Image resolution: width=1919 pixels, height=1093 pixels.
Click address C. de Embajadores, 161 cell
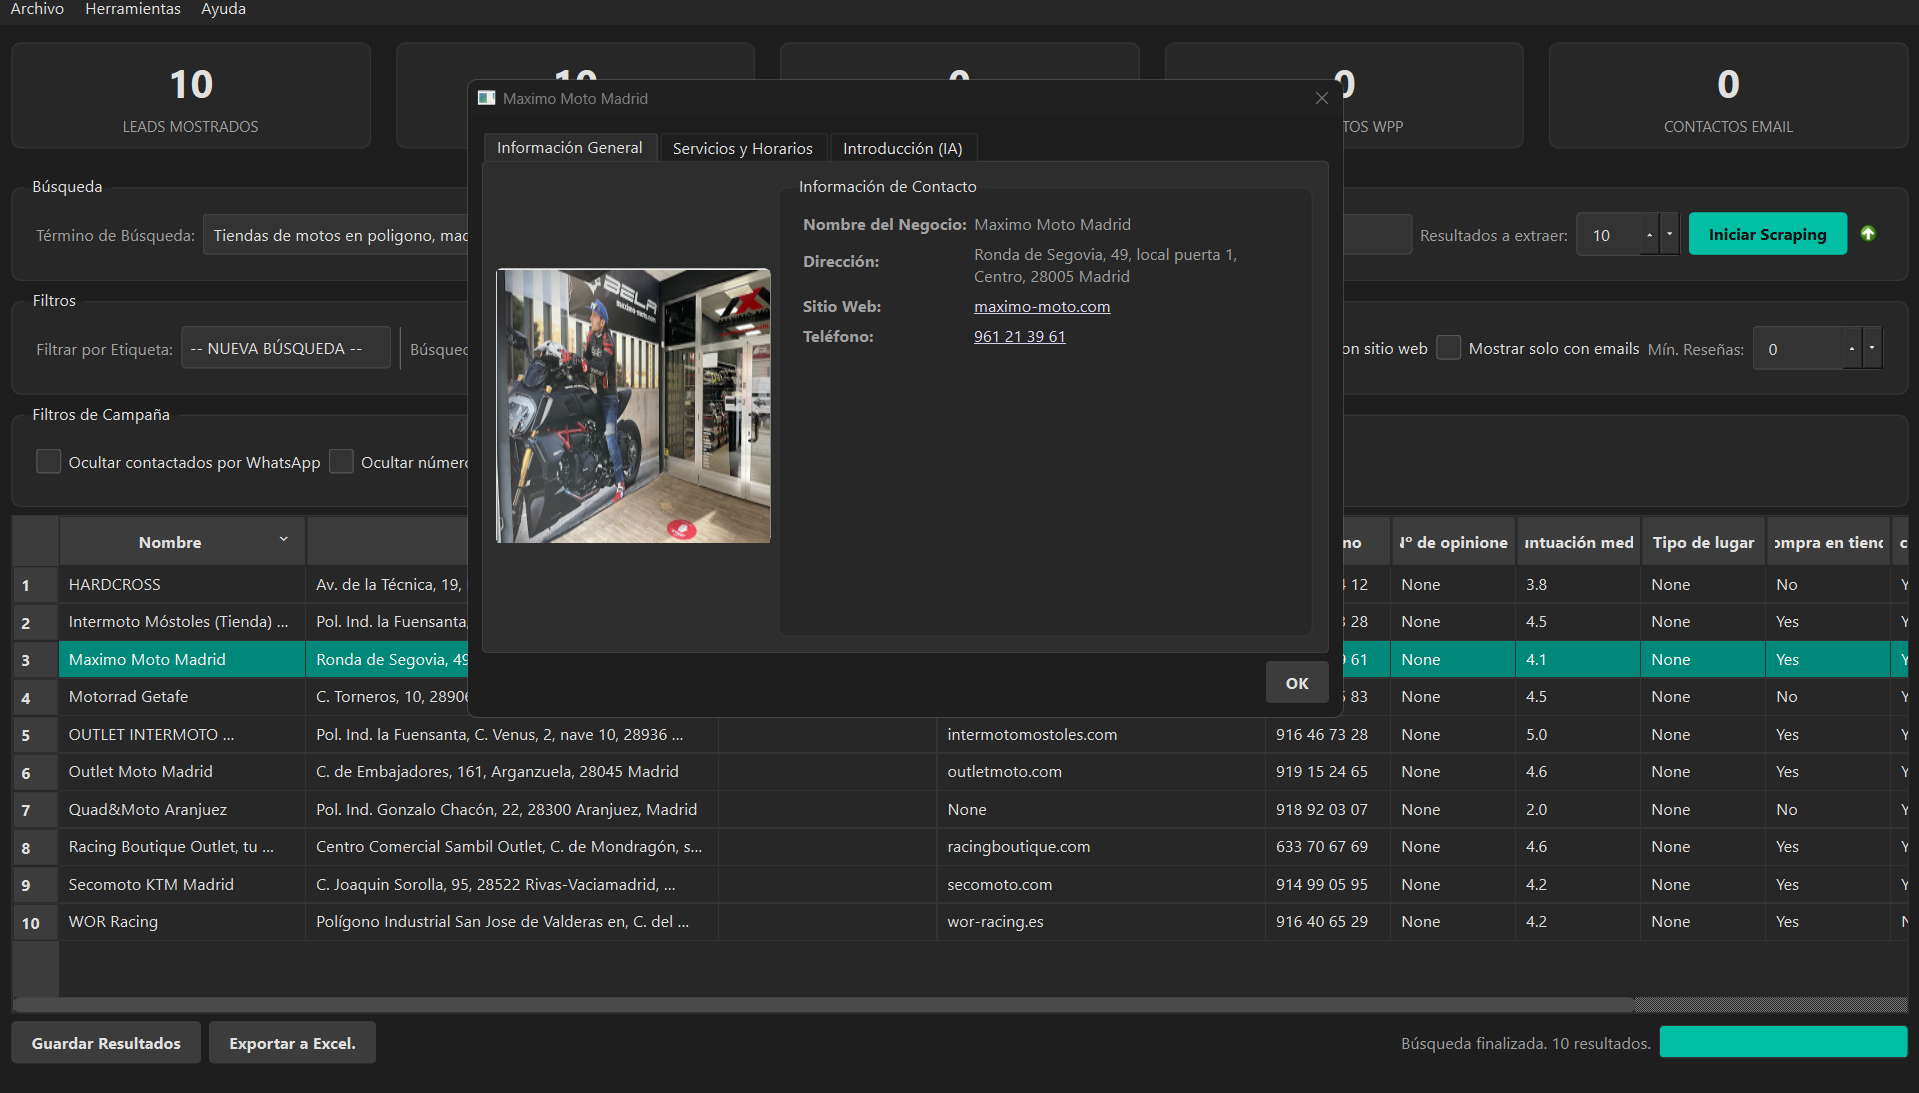click(x=511, y=772)
